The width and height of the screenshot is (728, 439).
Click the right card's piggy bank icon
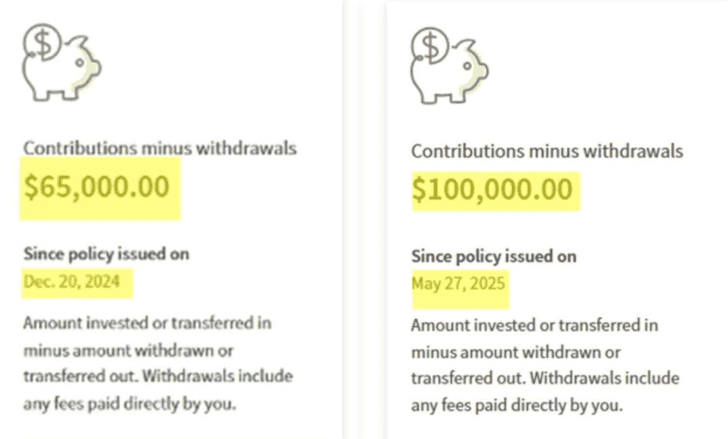[449, 65]
